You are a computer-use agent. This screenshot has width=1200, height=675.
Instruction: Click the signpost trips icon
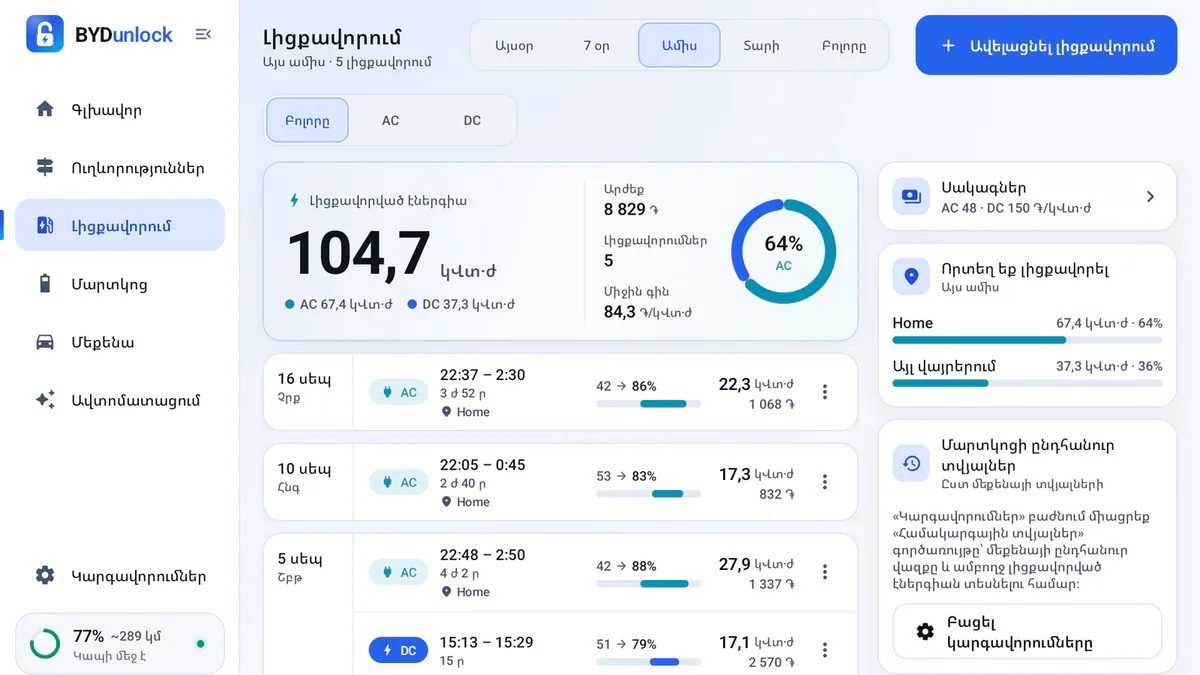[x=45, y=167]
